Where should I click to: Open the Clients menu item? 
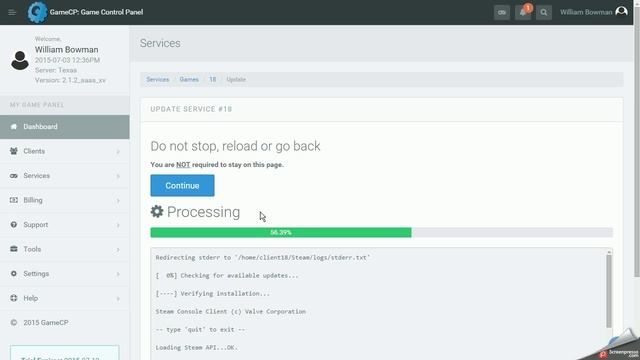(64, 151)
